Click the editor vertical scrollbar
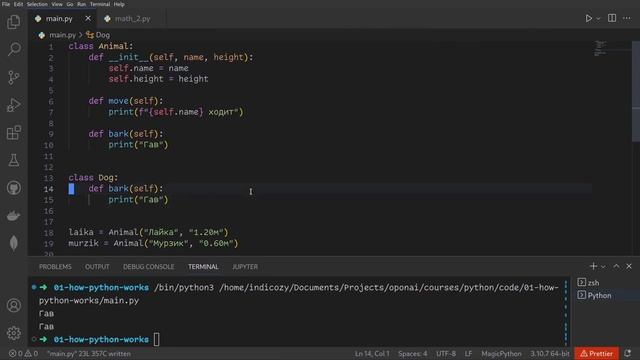 click(x=636, y=91)
